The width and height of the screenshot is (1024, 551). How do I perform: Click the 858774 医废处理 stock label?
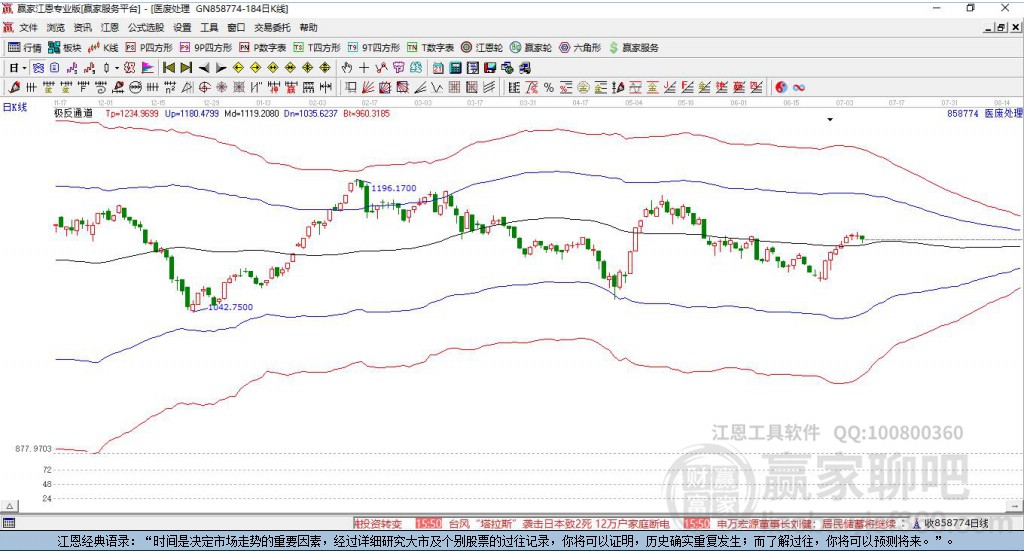984,114
